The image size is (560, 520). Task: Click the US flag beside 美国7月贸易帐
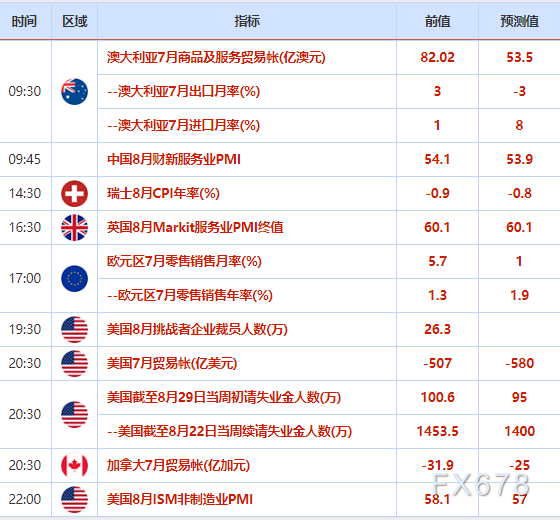74,364
